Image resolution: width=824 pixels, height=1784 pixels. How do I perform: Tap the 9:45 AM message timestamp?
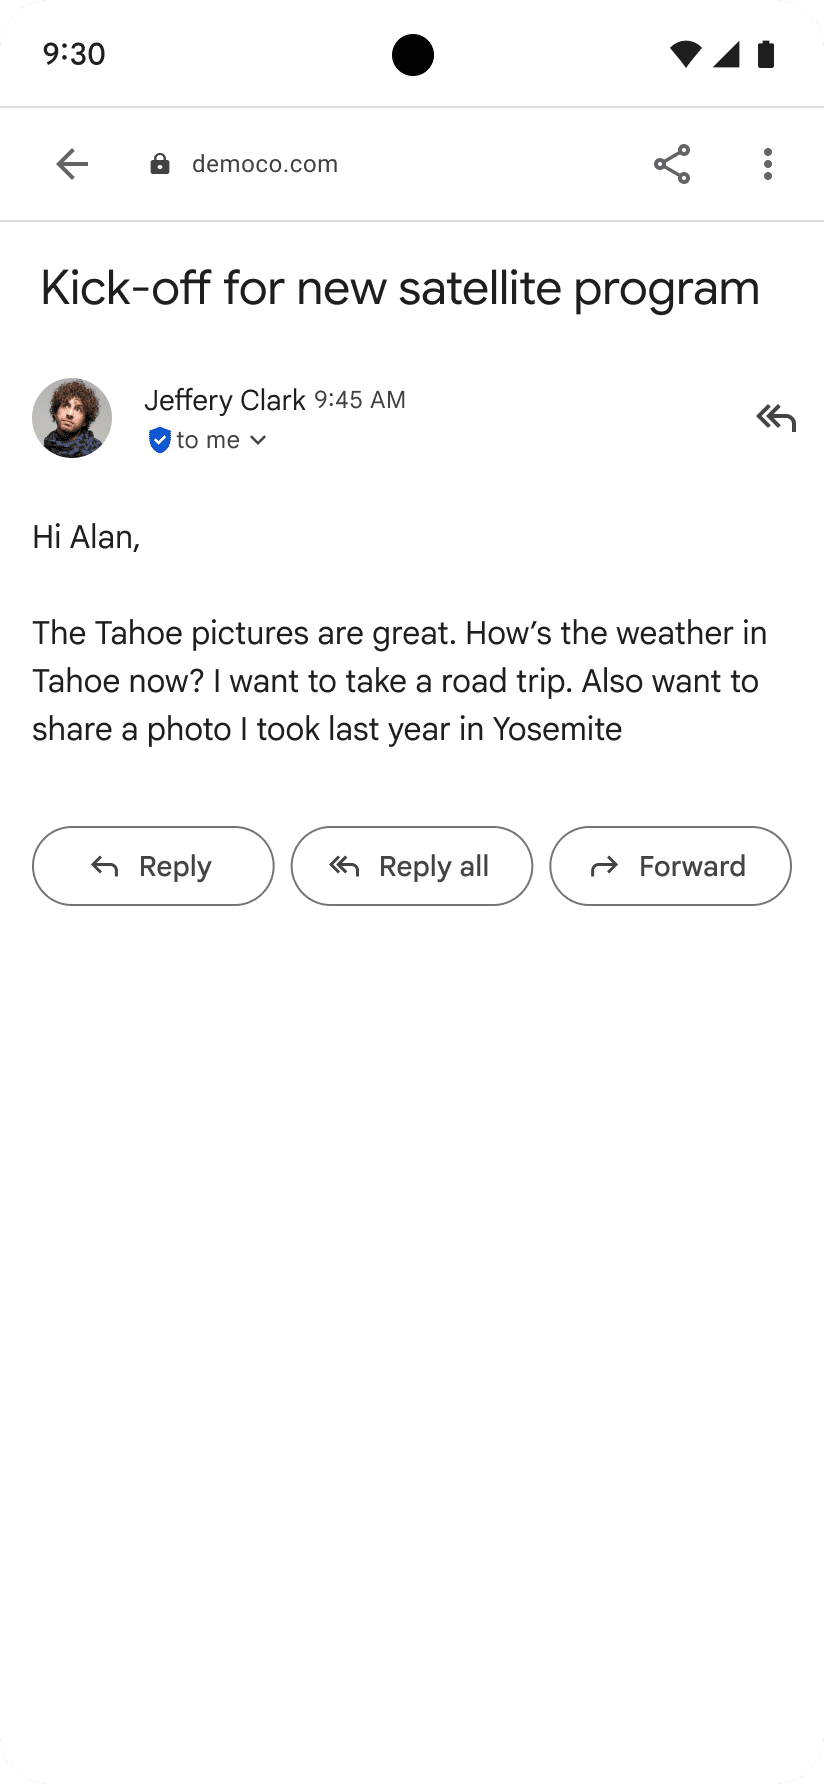(360, 400)
